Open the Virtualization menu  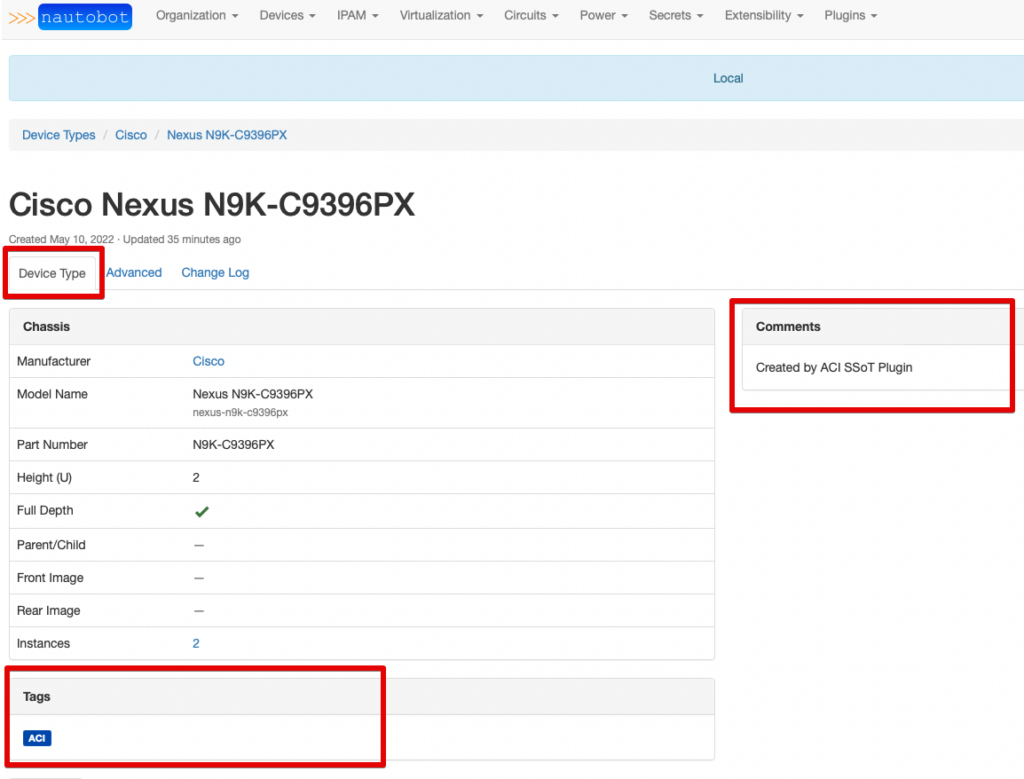[x=441, y=16]
